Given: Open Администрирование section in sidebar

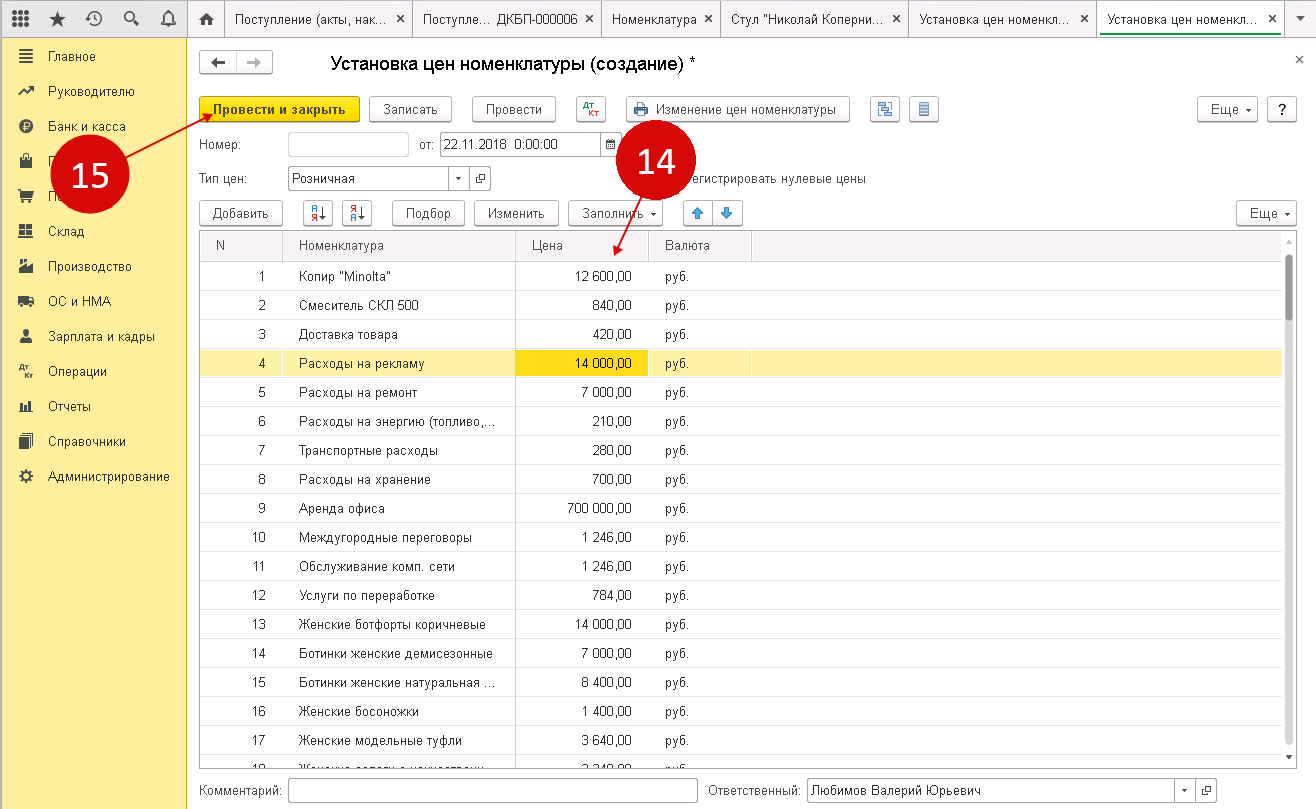Looking at the screenshot, I should (x=109, y=476).
